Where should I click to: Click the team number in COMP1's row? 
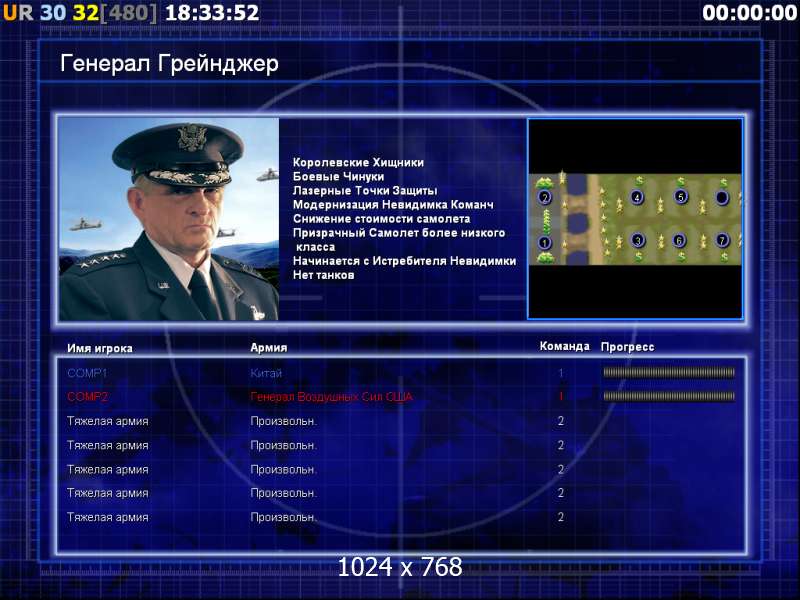coord(561,373)
